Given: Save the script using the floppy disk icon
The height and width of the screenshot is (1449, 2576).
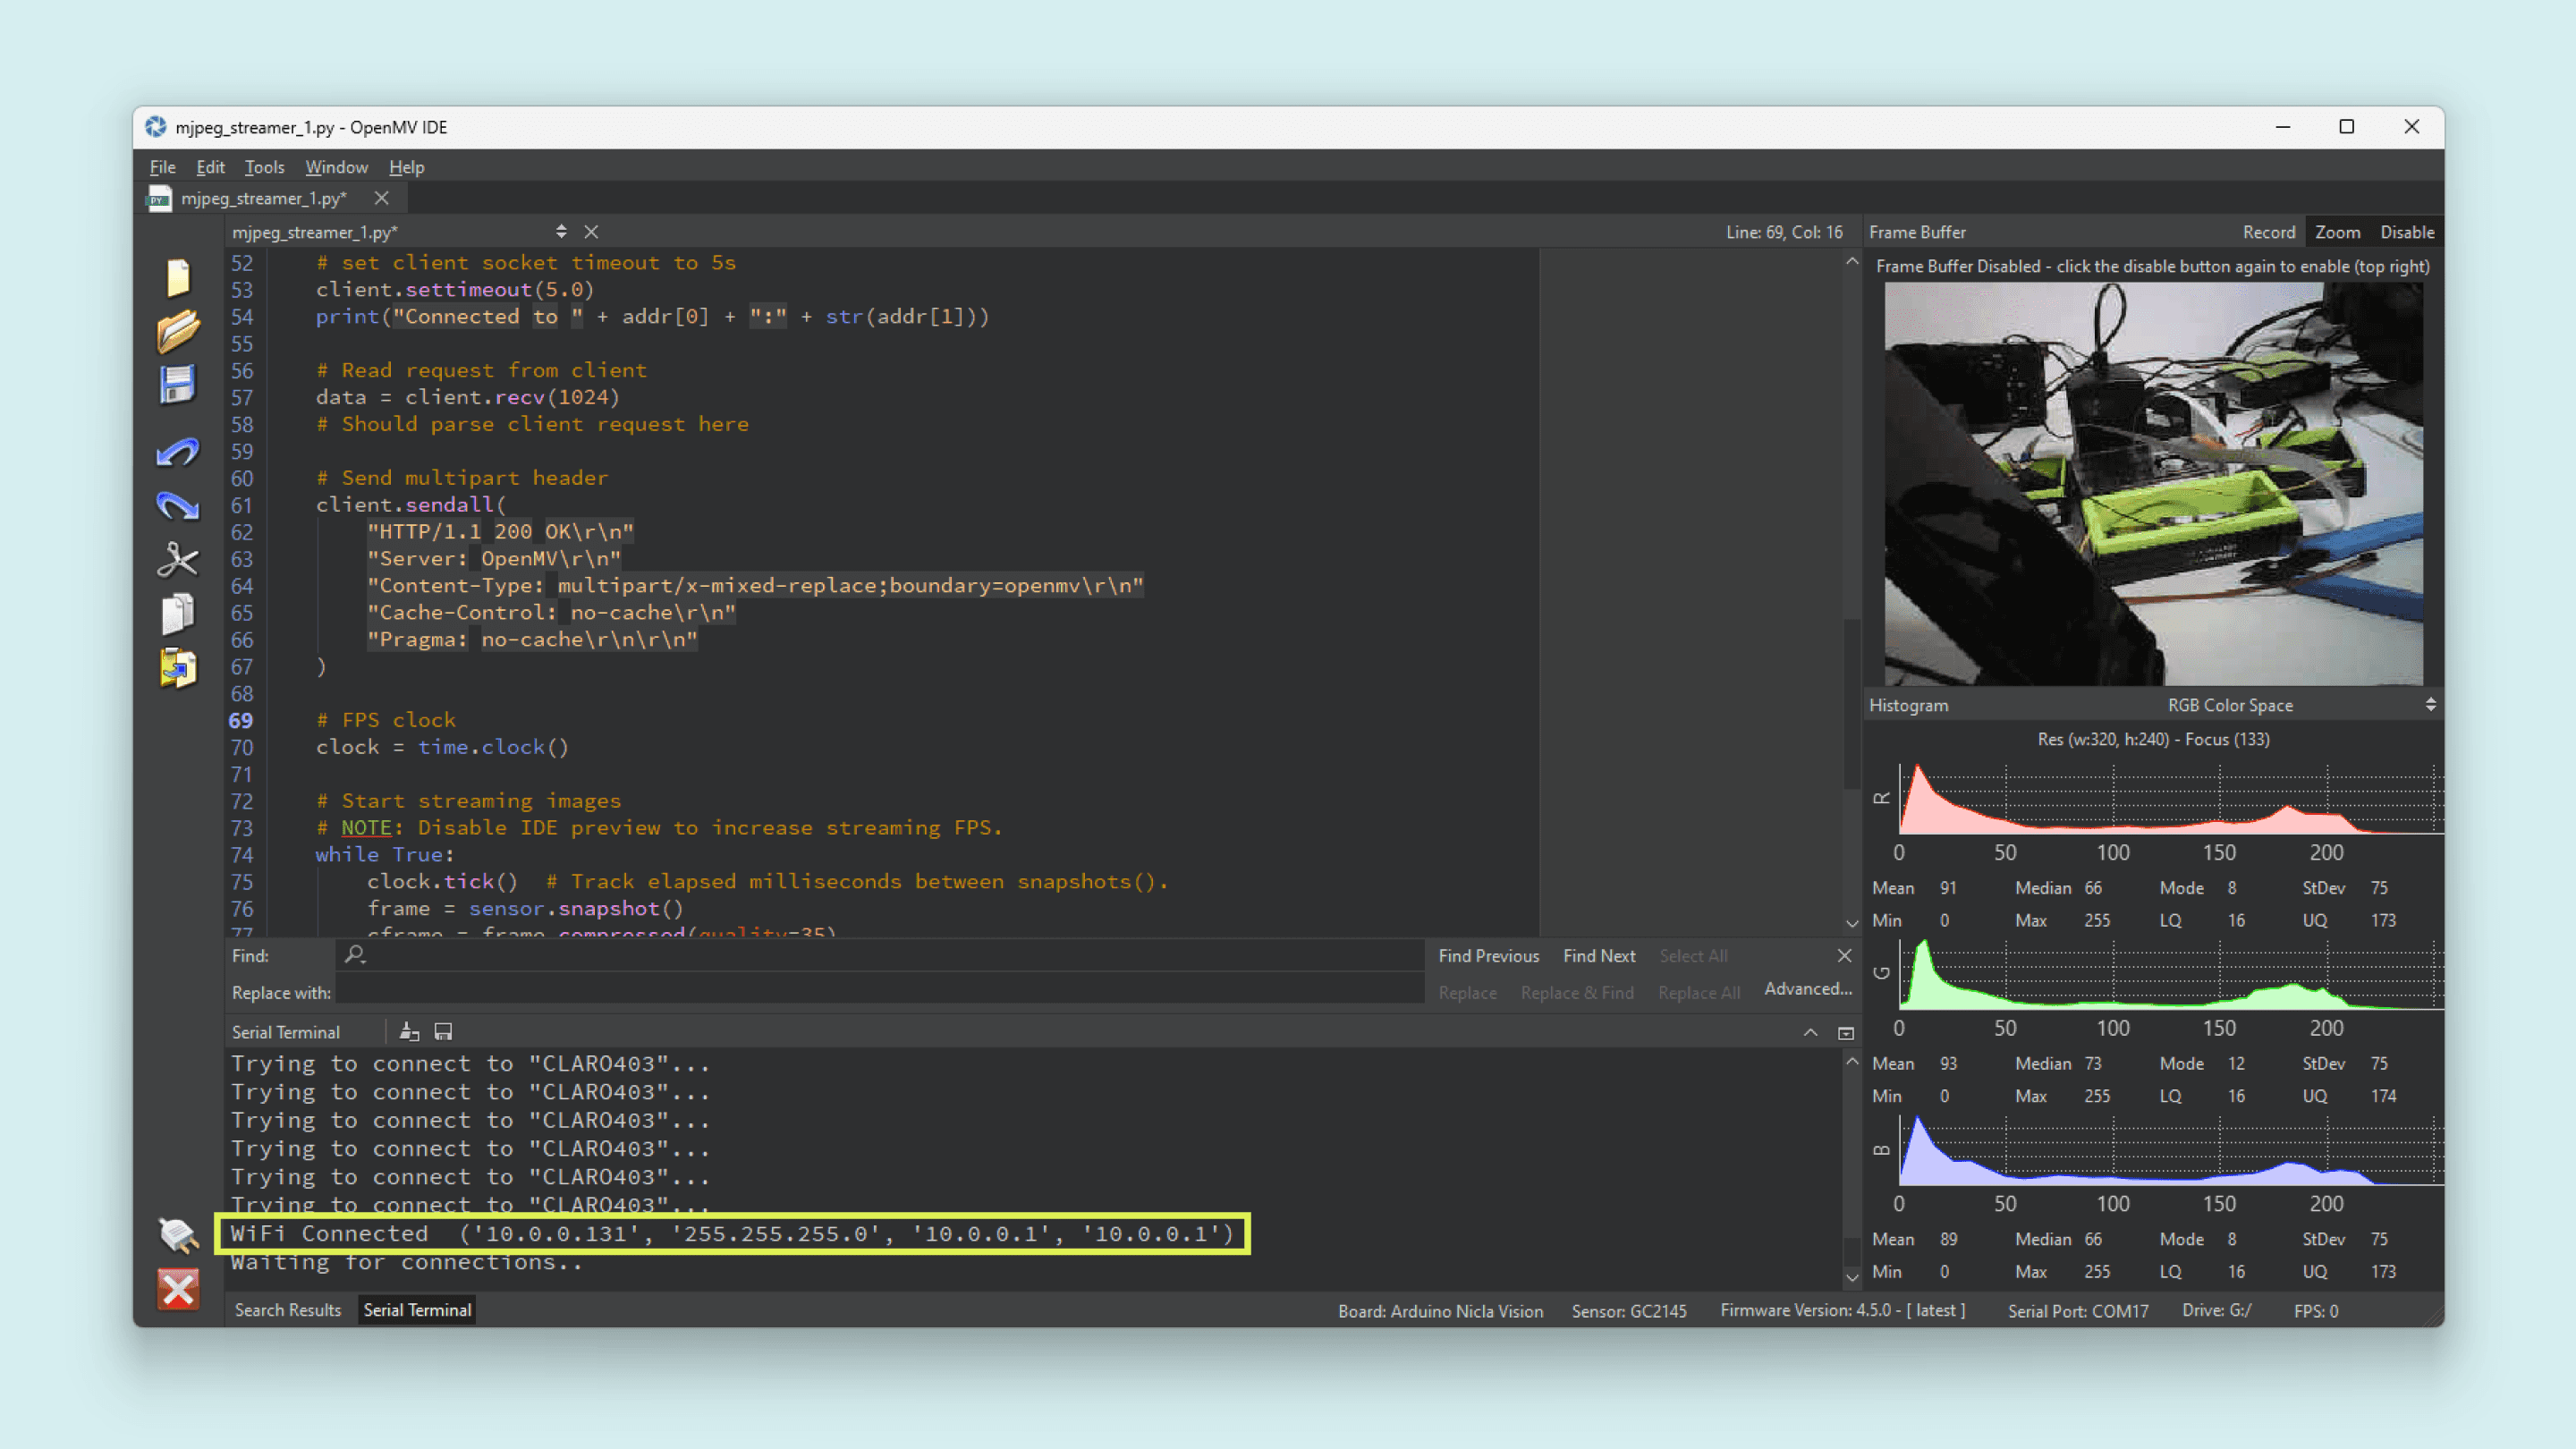Looking at the screenshot, I should 178,383.
